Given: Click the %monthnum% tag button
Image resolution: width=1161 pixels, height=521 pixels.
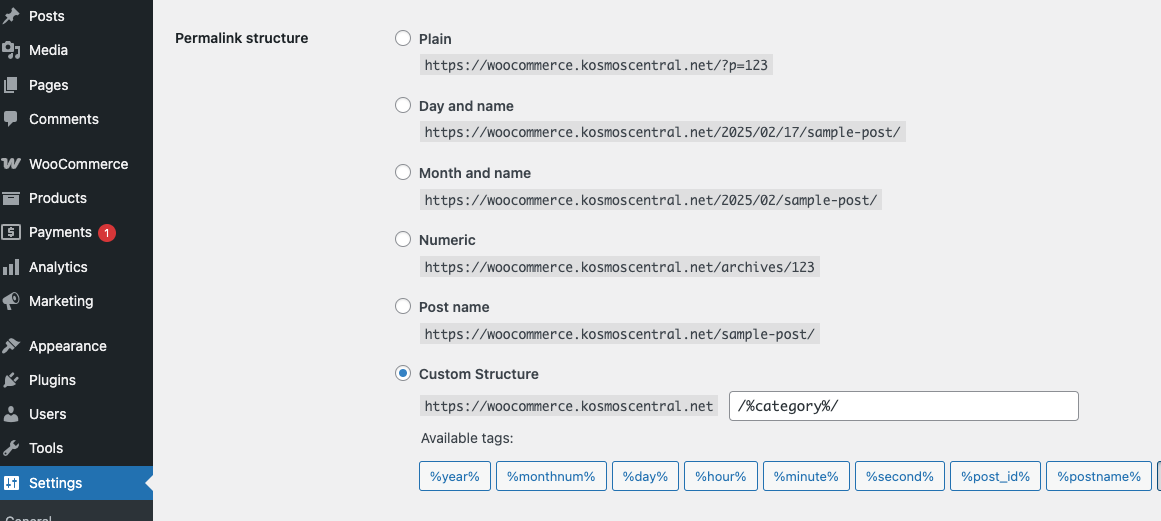Looking at the screenshot, I should pos(552,477).
